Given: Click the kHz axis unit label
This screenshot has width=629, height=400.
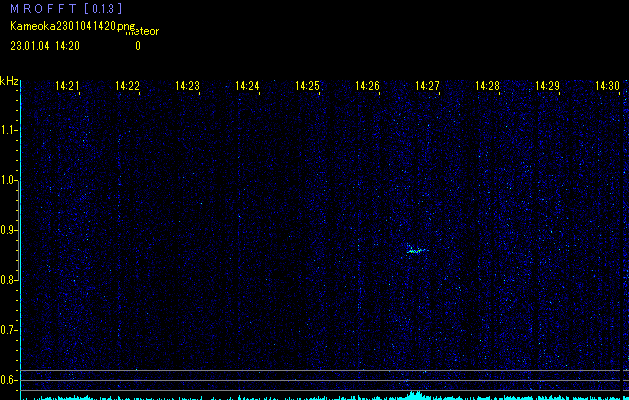Looking at the screenshot, I should [x=9, y=81].
